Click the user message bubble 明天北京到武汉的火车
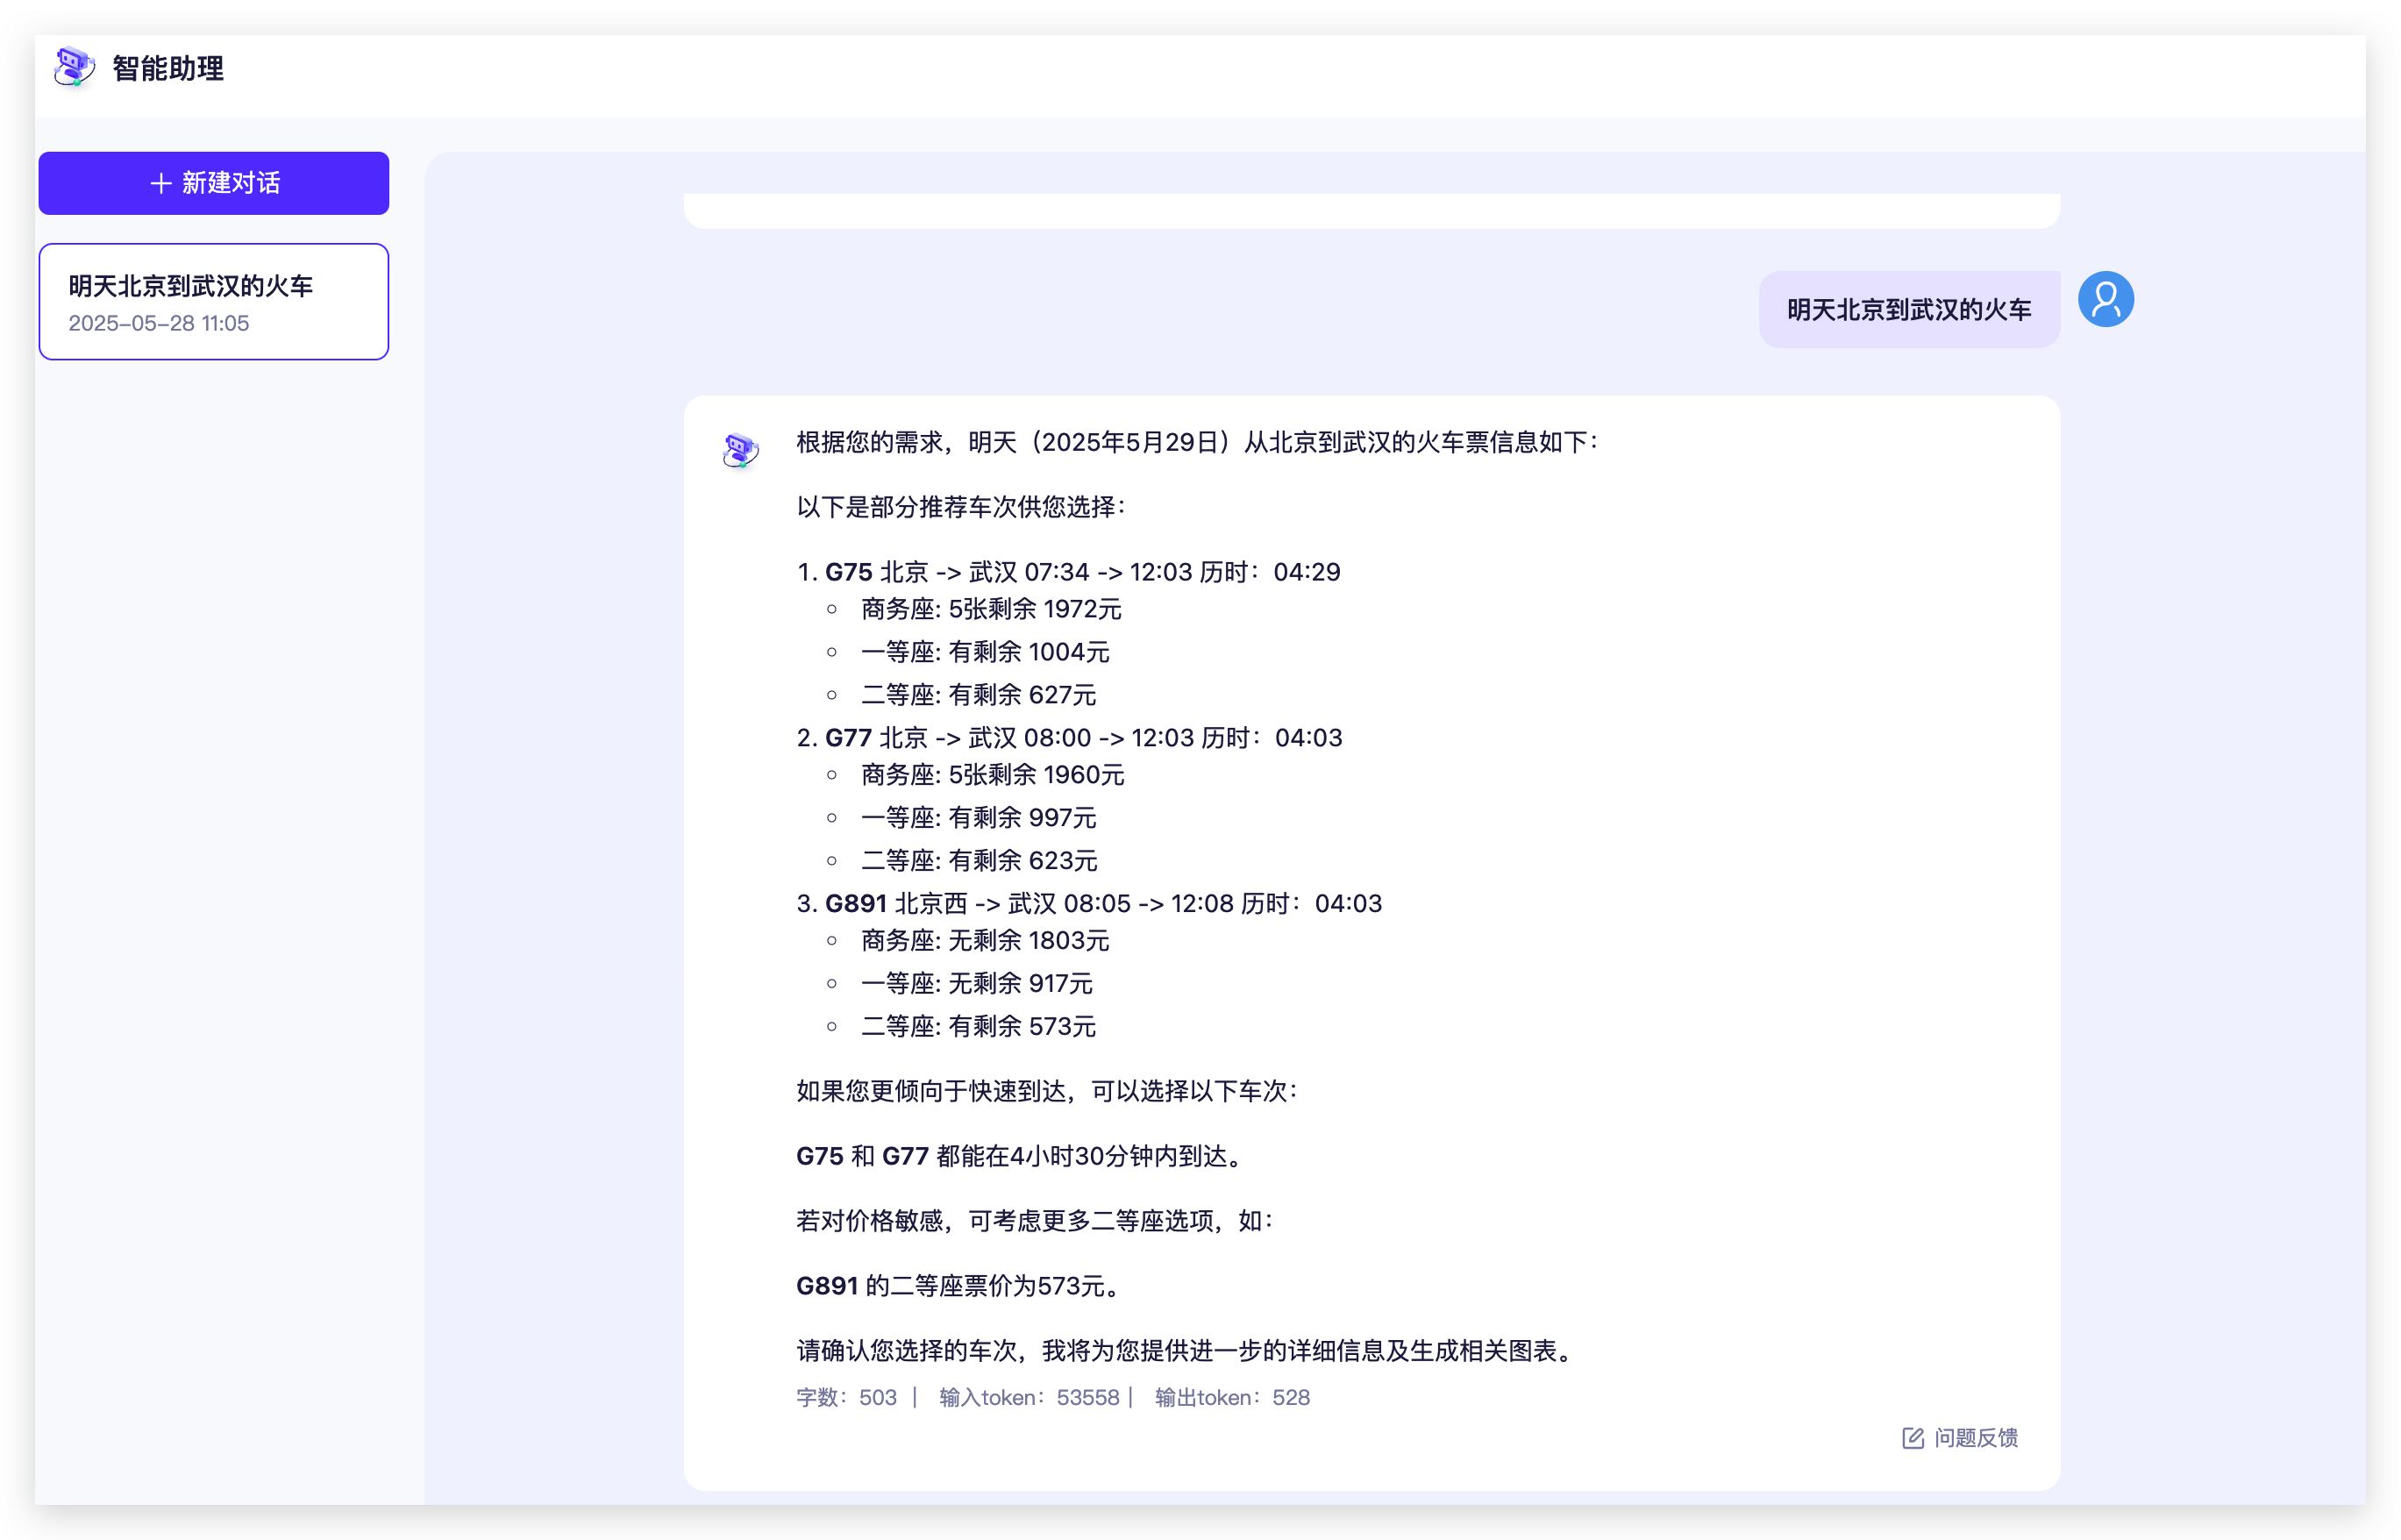This screenshot has height=1540, width=2401. [1908, 310]
